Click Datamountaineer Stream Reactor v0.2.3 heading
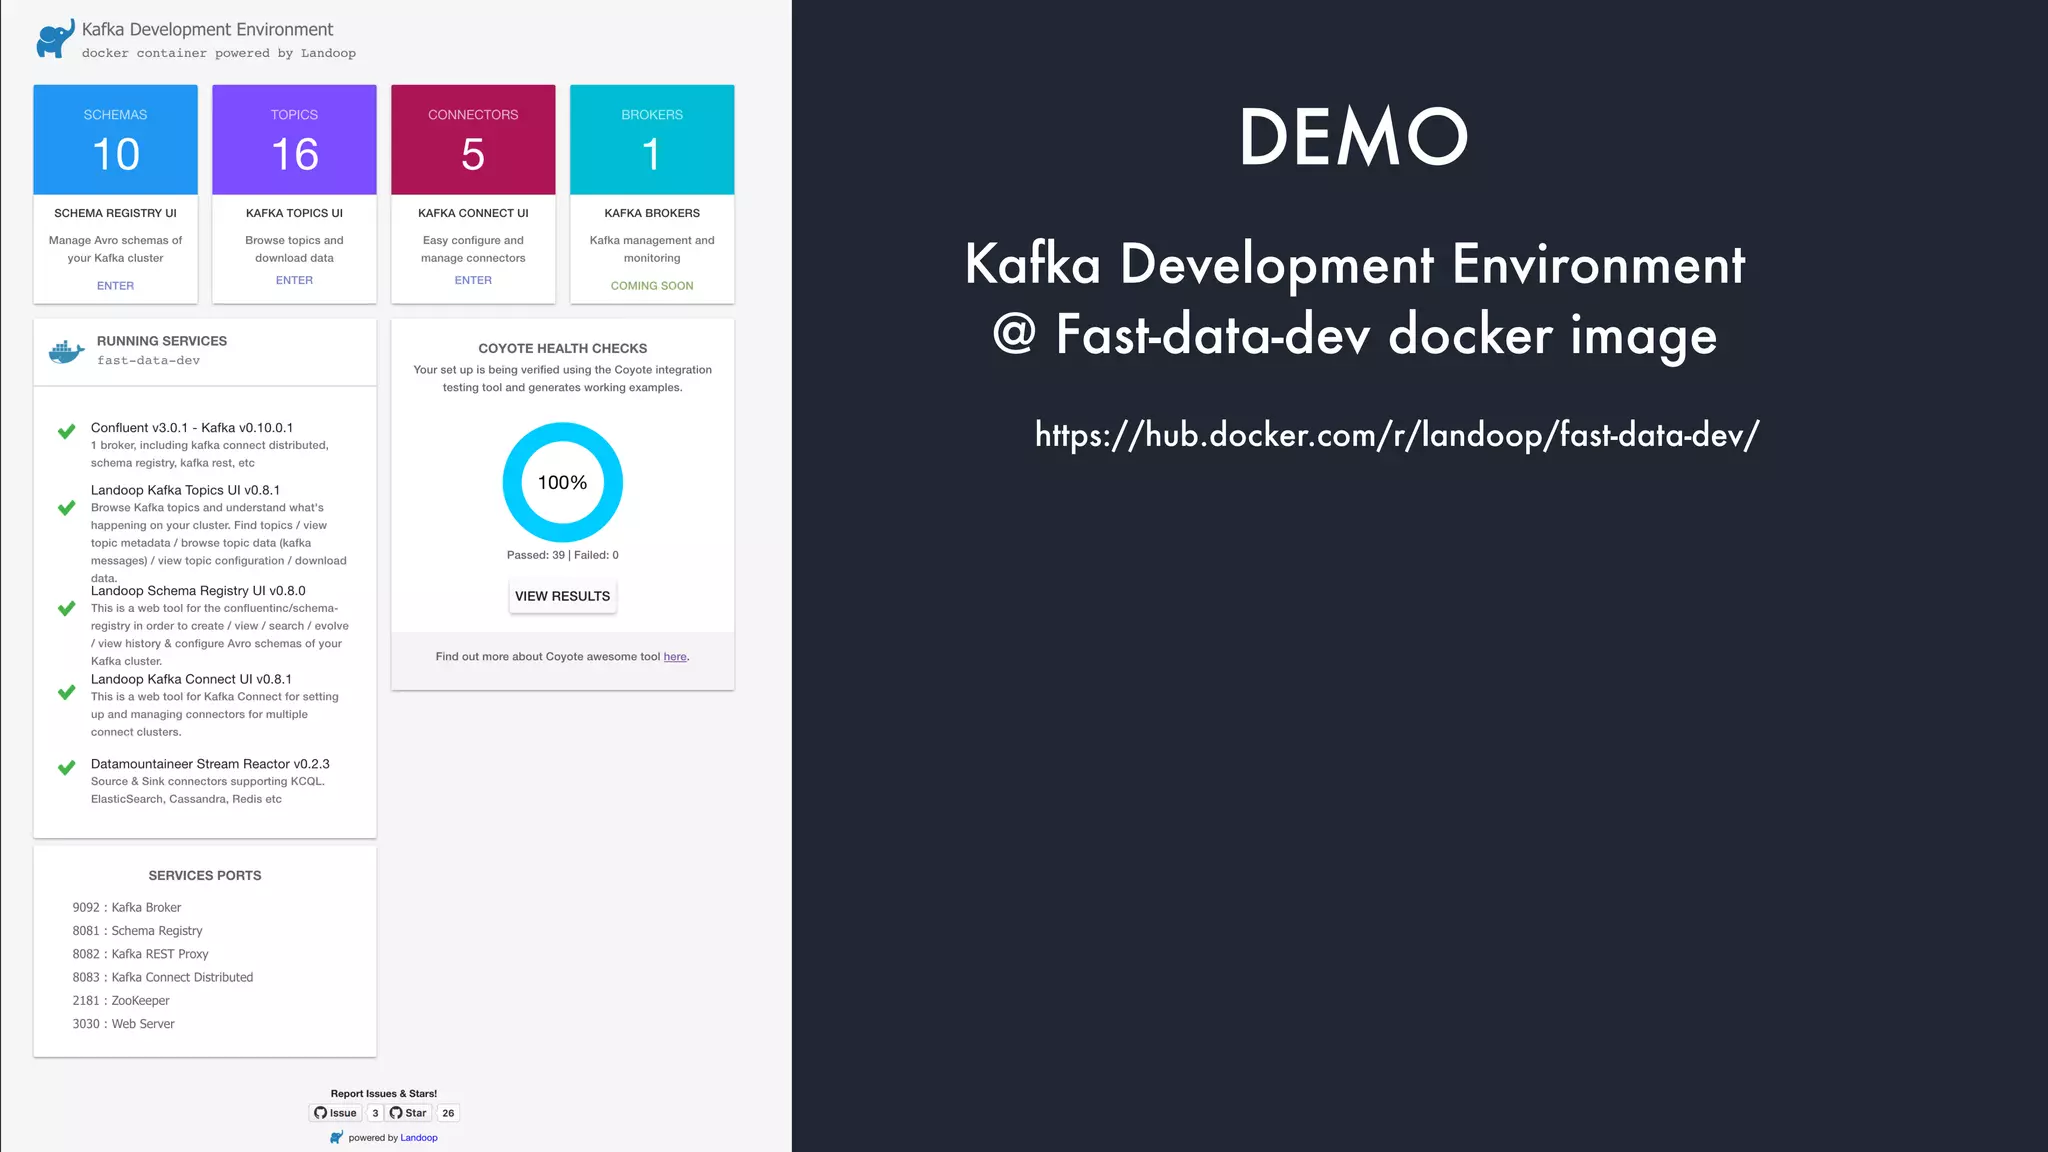Viewport: 2048px width, 1152px height. click(x=210, y=764)
